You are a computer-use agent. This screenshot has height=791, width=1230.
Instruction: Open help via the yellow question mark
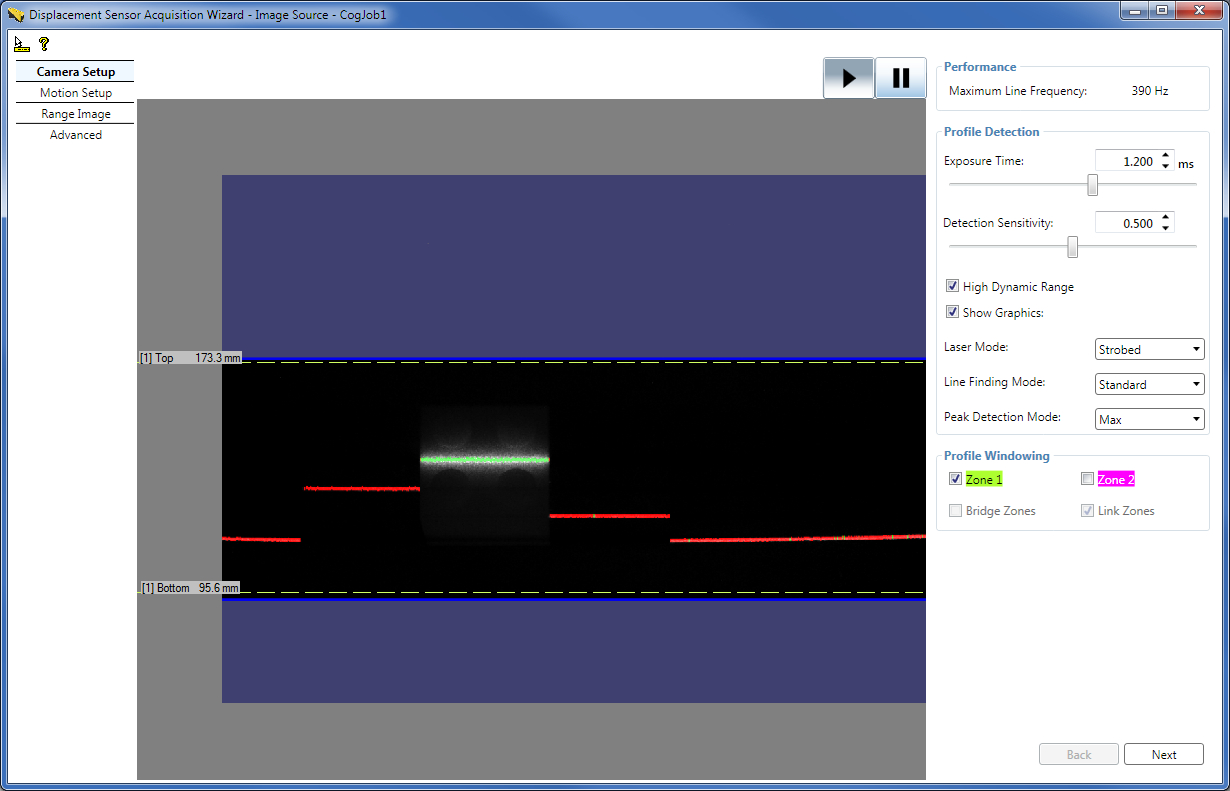(x=44, y=44)
